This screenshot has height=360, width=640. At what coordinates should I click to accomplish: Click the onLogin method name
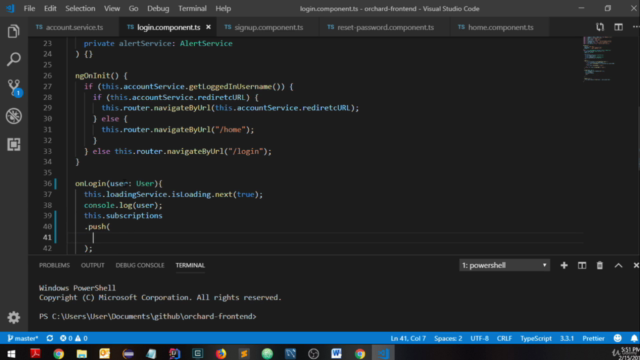point(91,184)
